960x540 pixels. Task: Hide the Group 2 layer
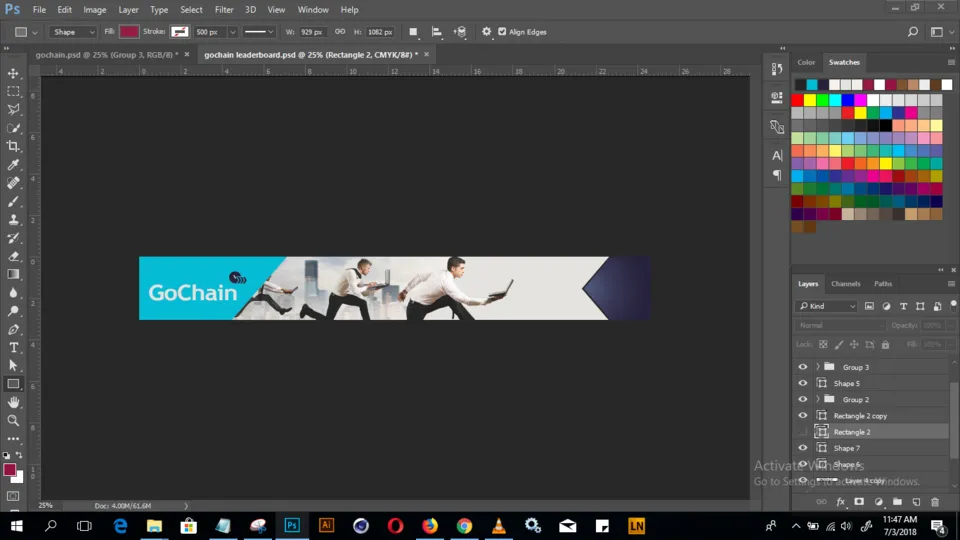[x=803, y=400]
